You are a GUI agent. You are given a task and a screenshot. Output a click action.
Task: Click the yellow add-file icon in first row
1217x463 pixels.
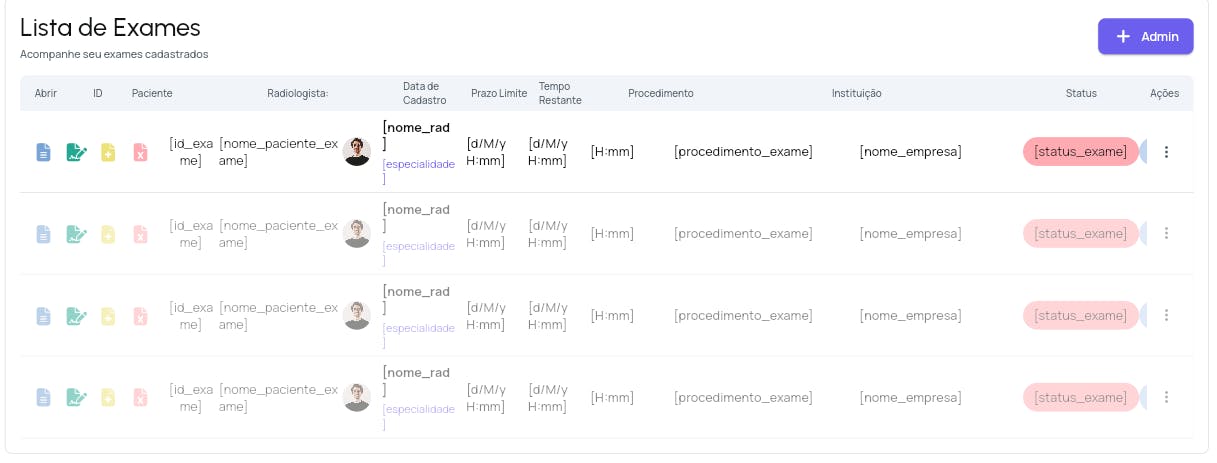[x=108, y=152]
